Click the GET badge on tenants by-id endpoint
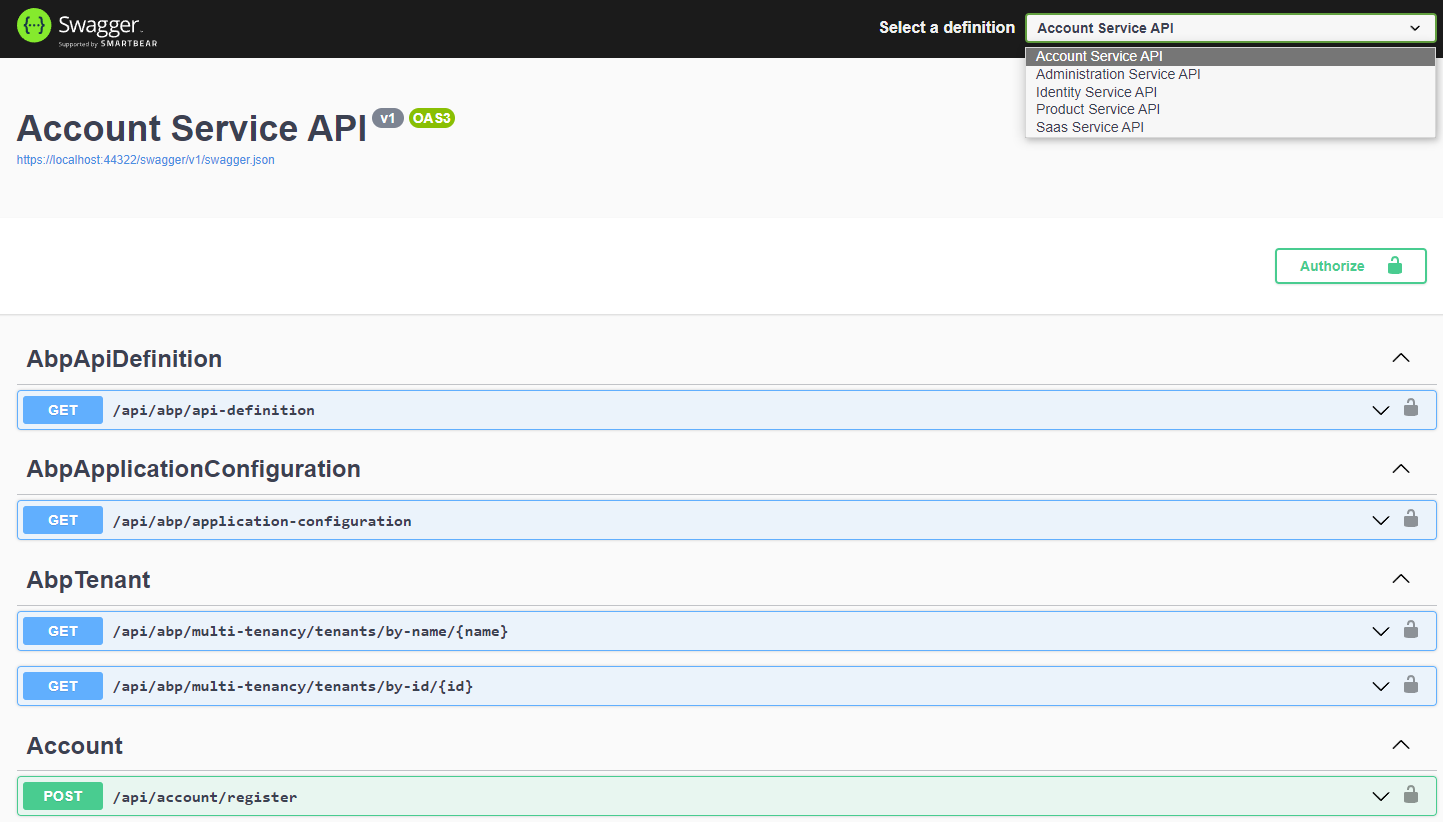 62,686
